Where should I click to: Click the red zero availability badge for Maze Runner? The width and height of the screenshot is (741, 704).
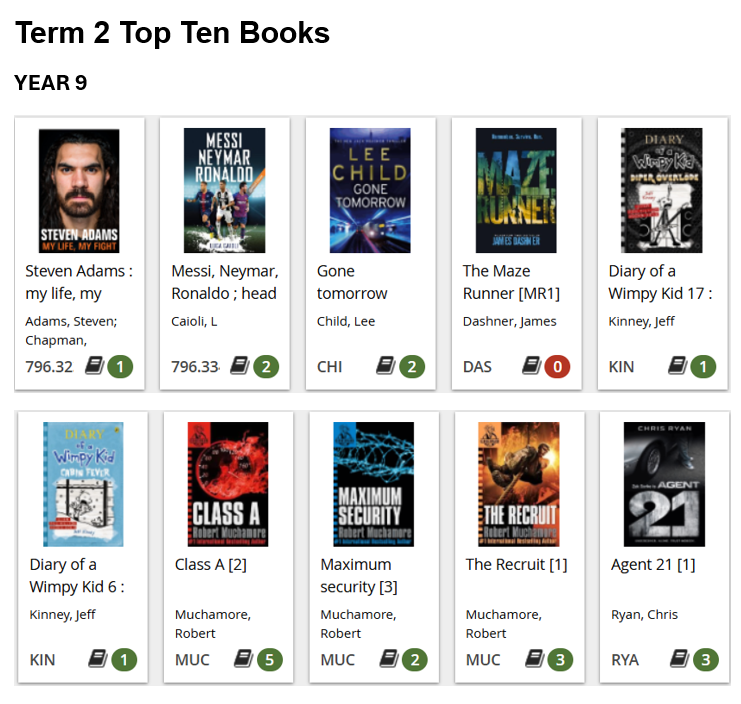pos(557,367)
